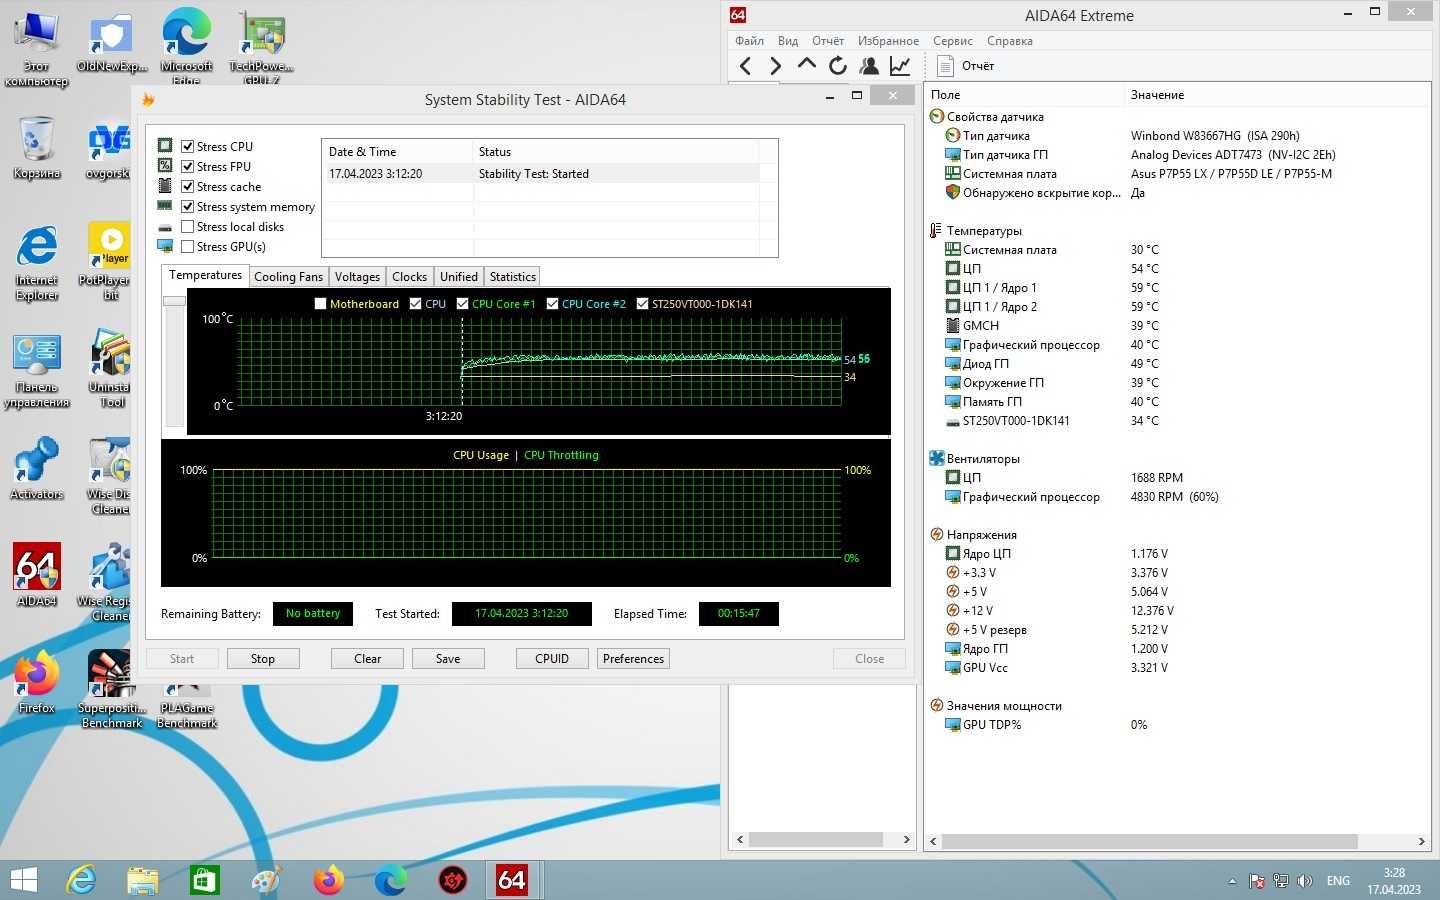Image resolution: width=1440 pixels, height=900 pixels.
Task: Click the temperature graph scale slider
Action: coord(174,300)
